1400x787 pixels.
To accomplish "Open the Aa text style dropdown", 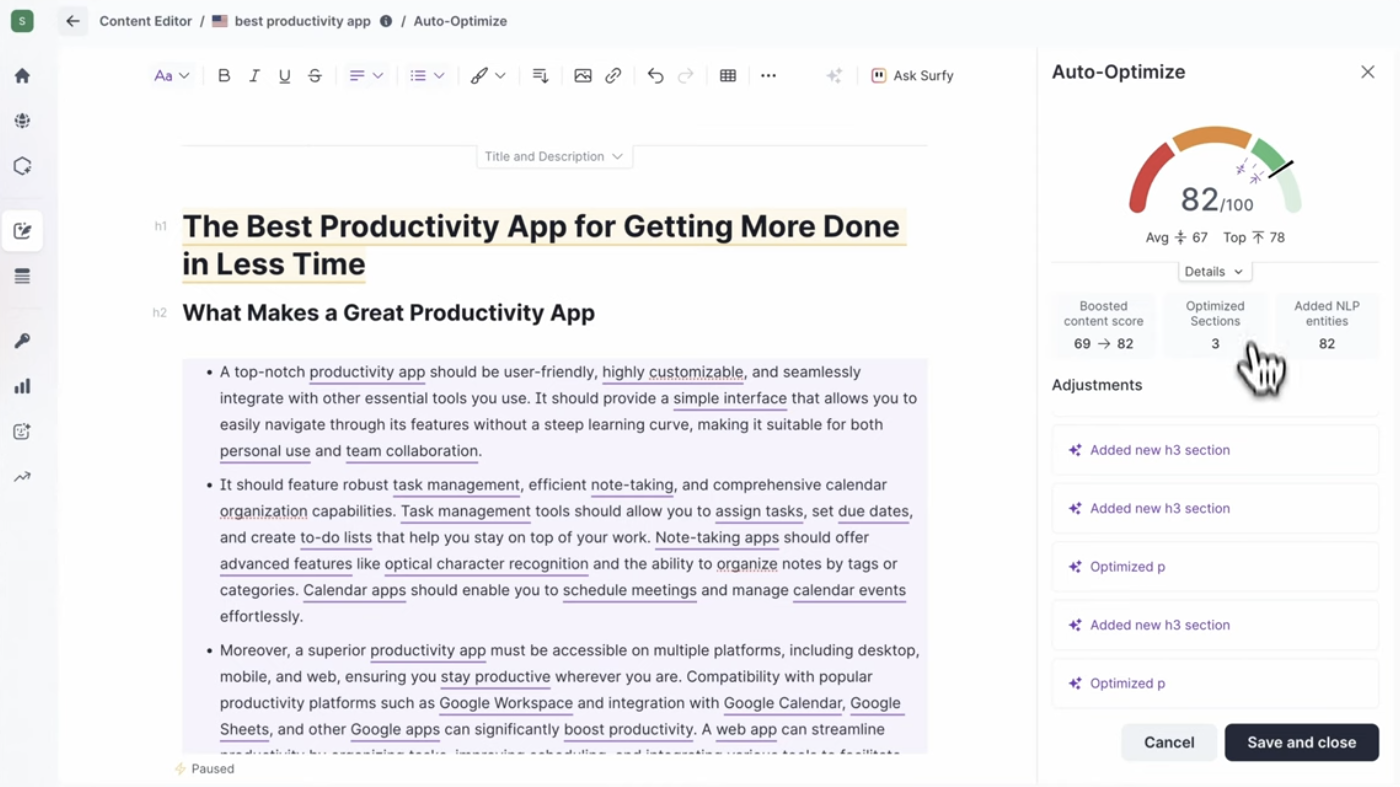I will pos(172,76).
